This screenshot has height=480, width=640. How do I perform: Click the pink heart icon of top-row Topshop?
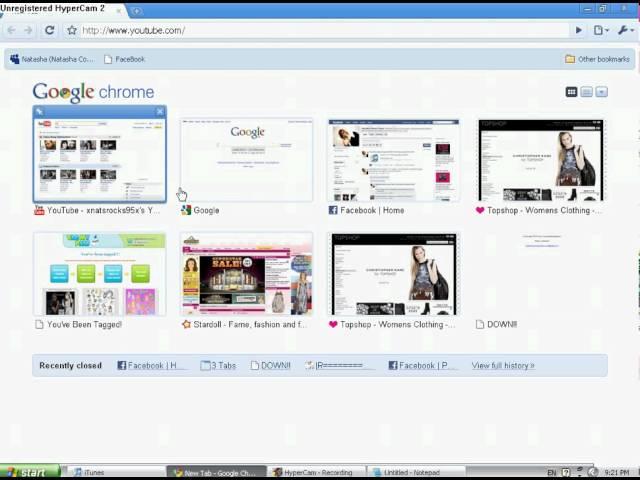480,210
